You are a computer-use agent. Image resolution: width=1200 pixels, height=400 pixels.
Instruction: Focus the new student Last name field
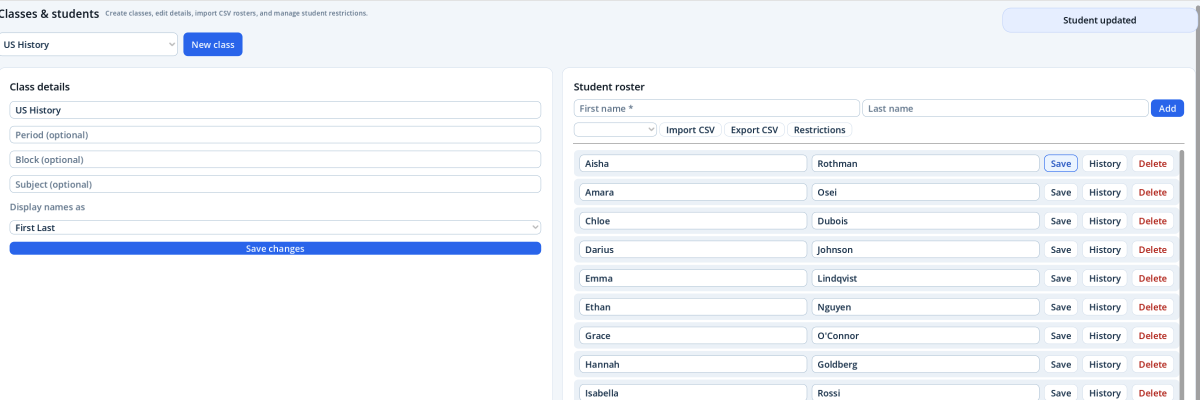tap(1005, 108)
